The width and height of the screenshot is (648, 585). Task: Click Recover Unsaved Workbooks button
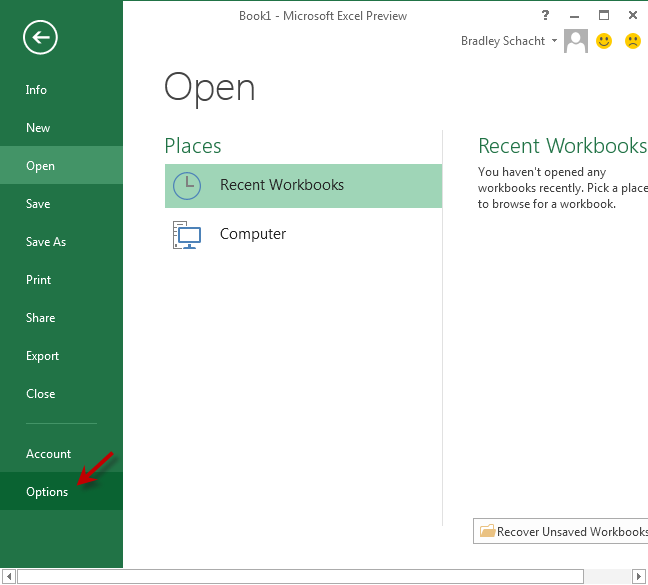(560, 531)
